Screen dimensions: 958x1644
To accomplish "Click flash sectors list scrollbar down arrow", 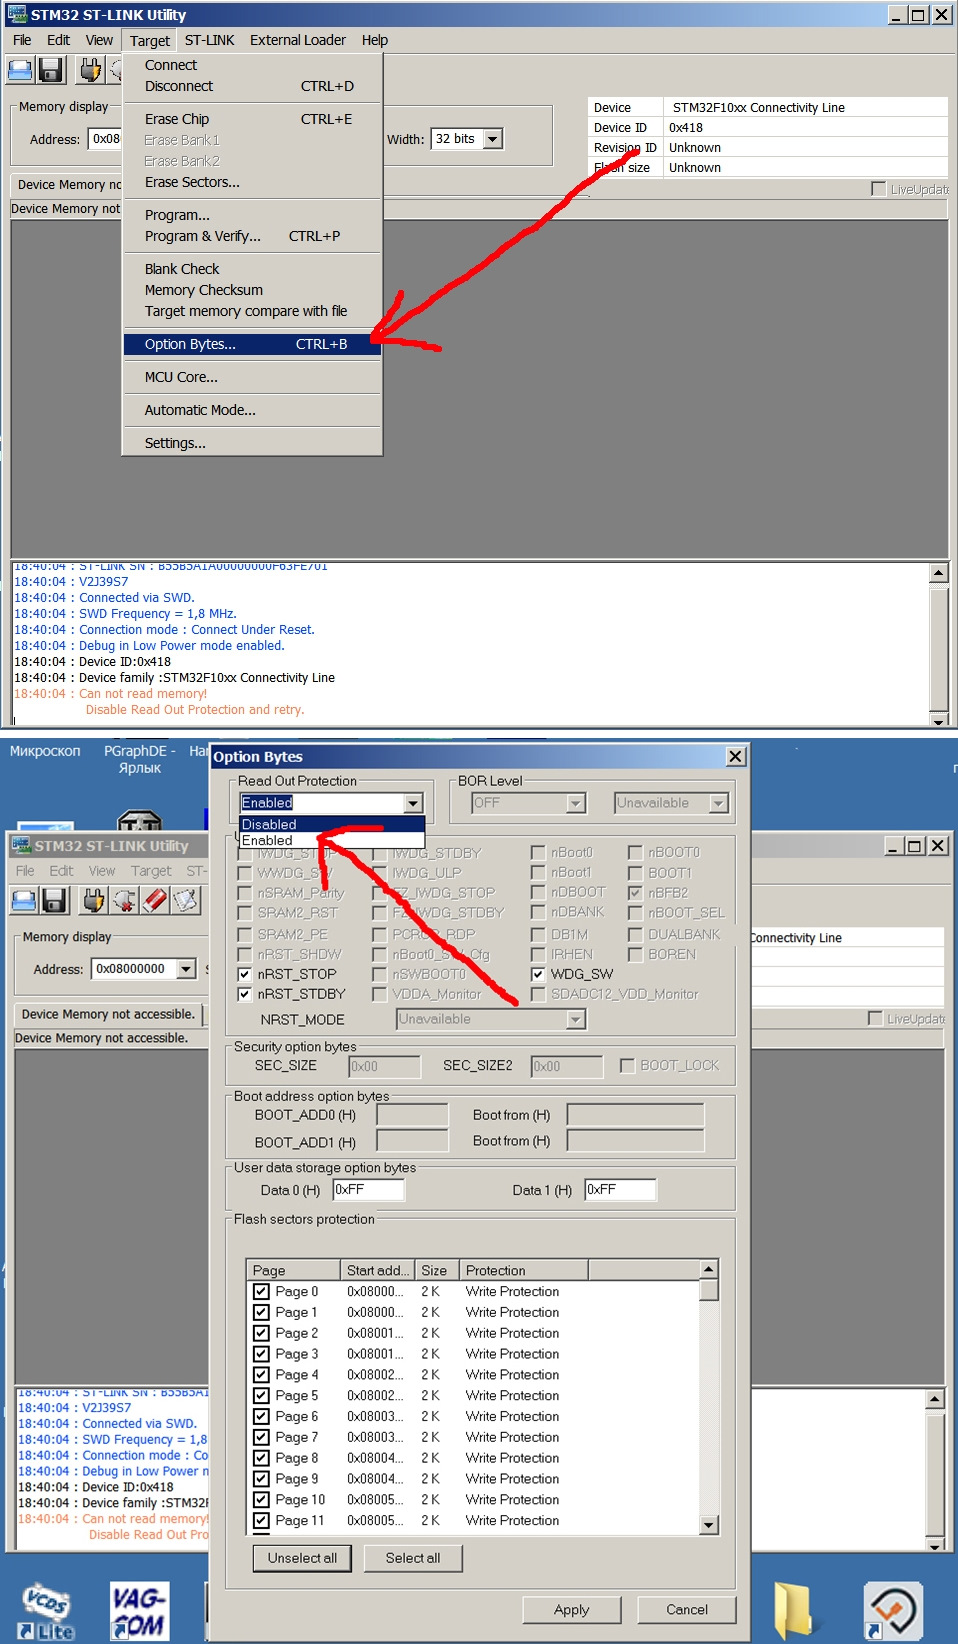I will point(709,1525).
